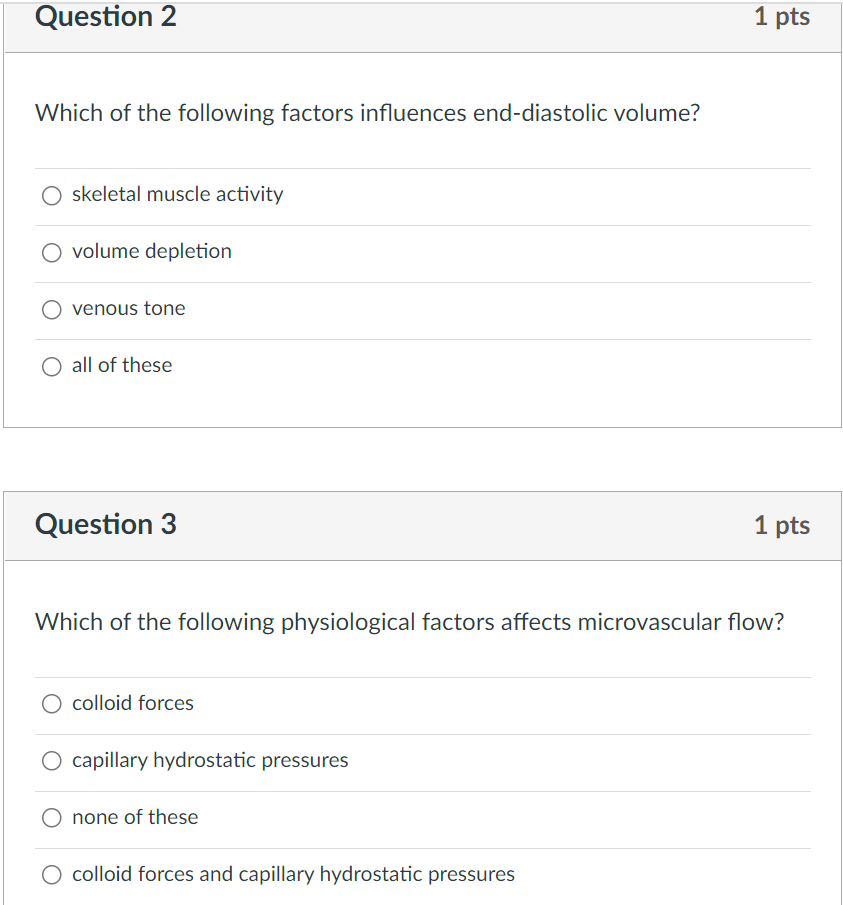
Task: Click the "skeletal muscle activity" answer text
Action: (x=177, y=194)
